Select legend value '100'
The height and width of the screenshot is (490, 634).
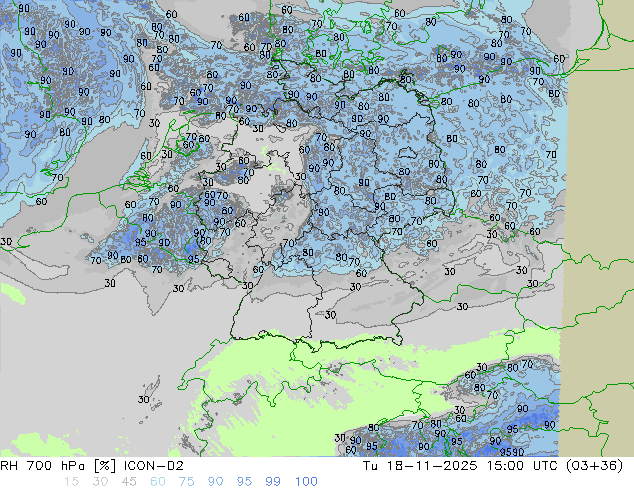tap(306, 482)
